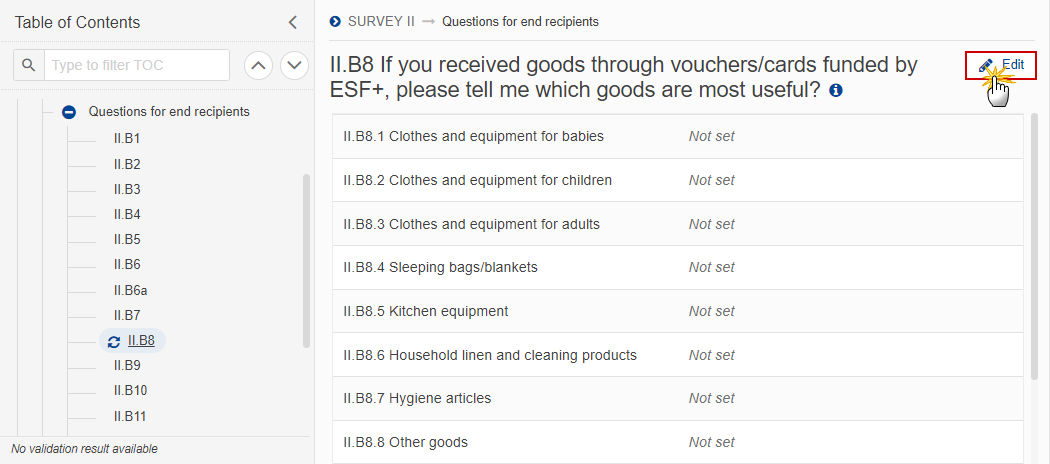Focus the Type to filter TOC field
Screen dimensions: 1050x464
[x=137, y=66]
